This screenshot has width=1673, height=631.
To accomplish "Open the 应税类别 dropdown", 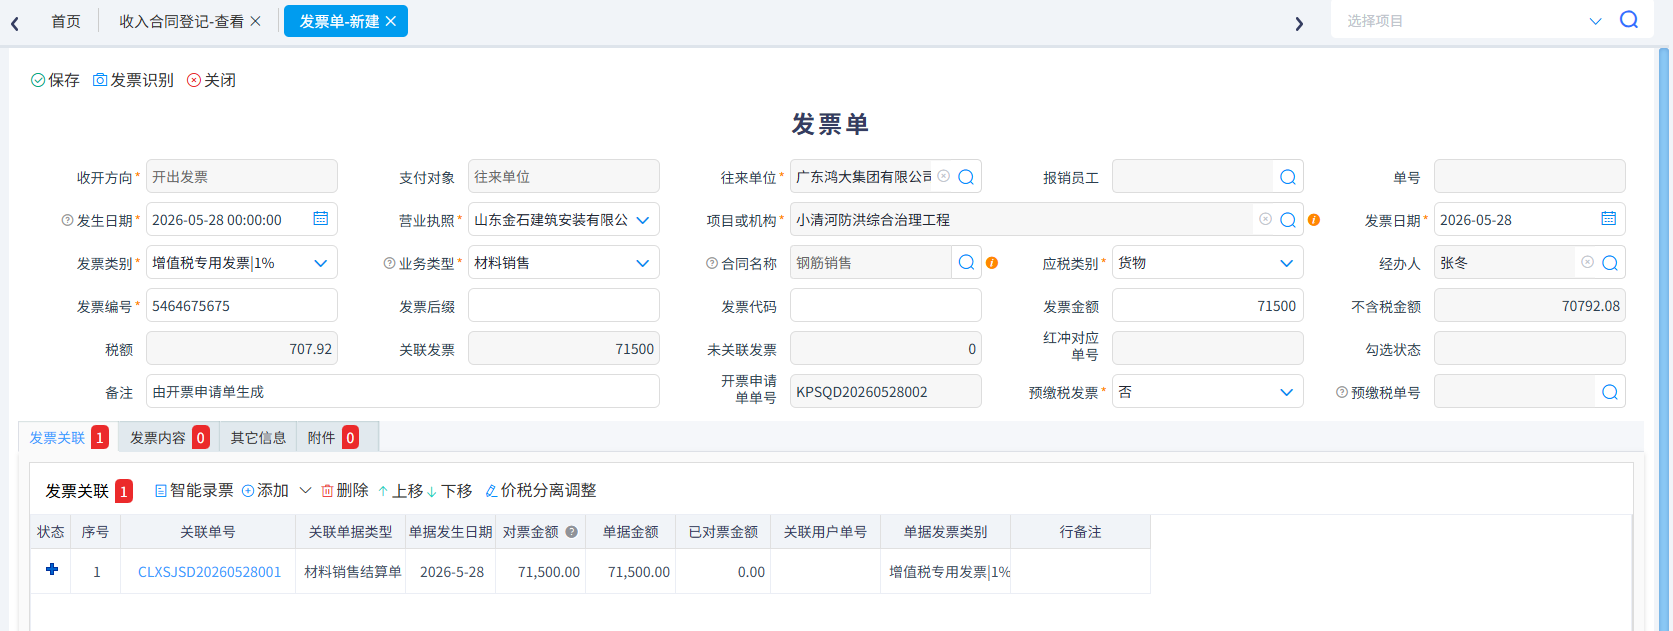I will tap(1287, 263).
